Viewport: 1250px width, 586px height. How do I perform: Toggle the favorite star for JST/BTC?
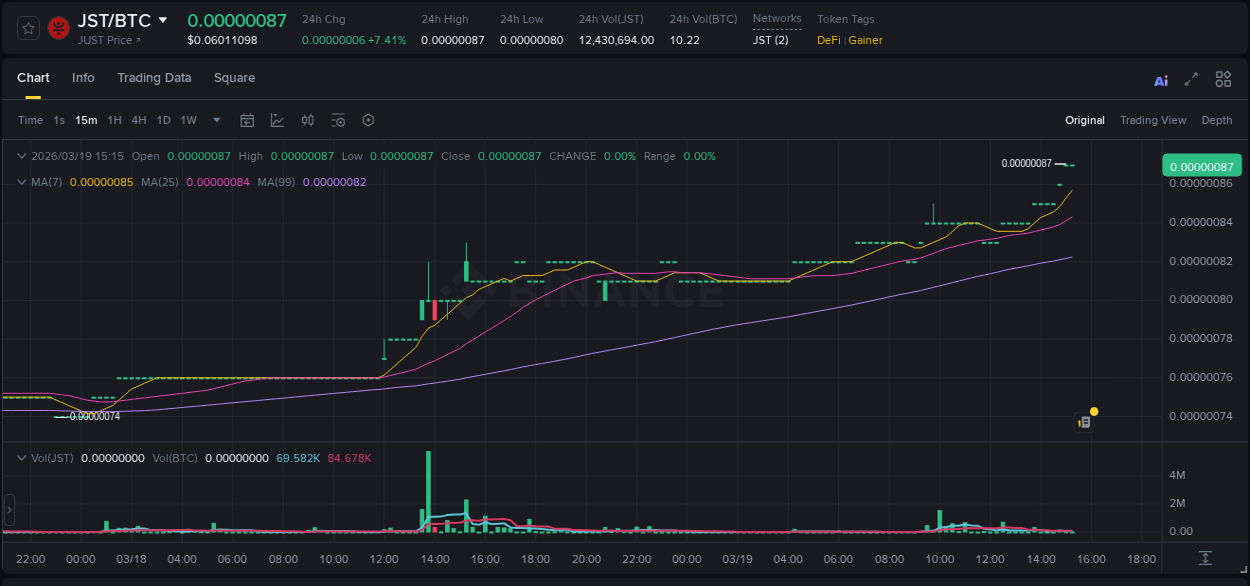click(x=27, y=27)
